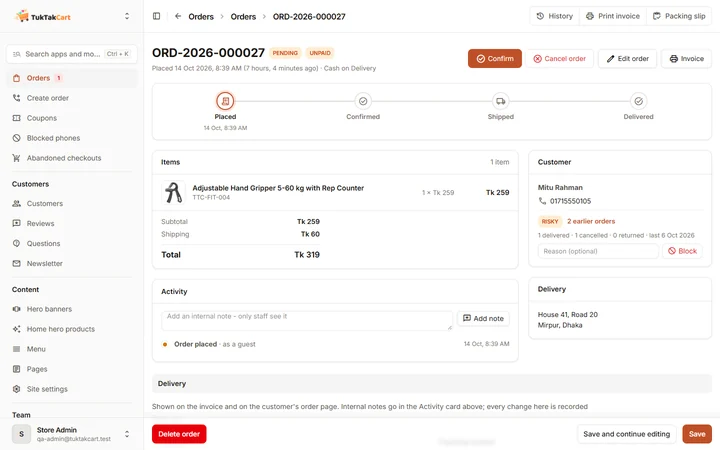Open Hero banners page
The height and width of the screenshot is (450, 720).
click(72, 309)
